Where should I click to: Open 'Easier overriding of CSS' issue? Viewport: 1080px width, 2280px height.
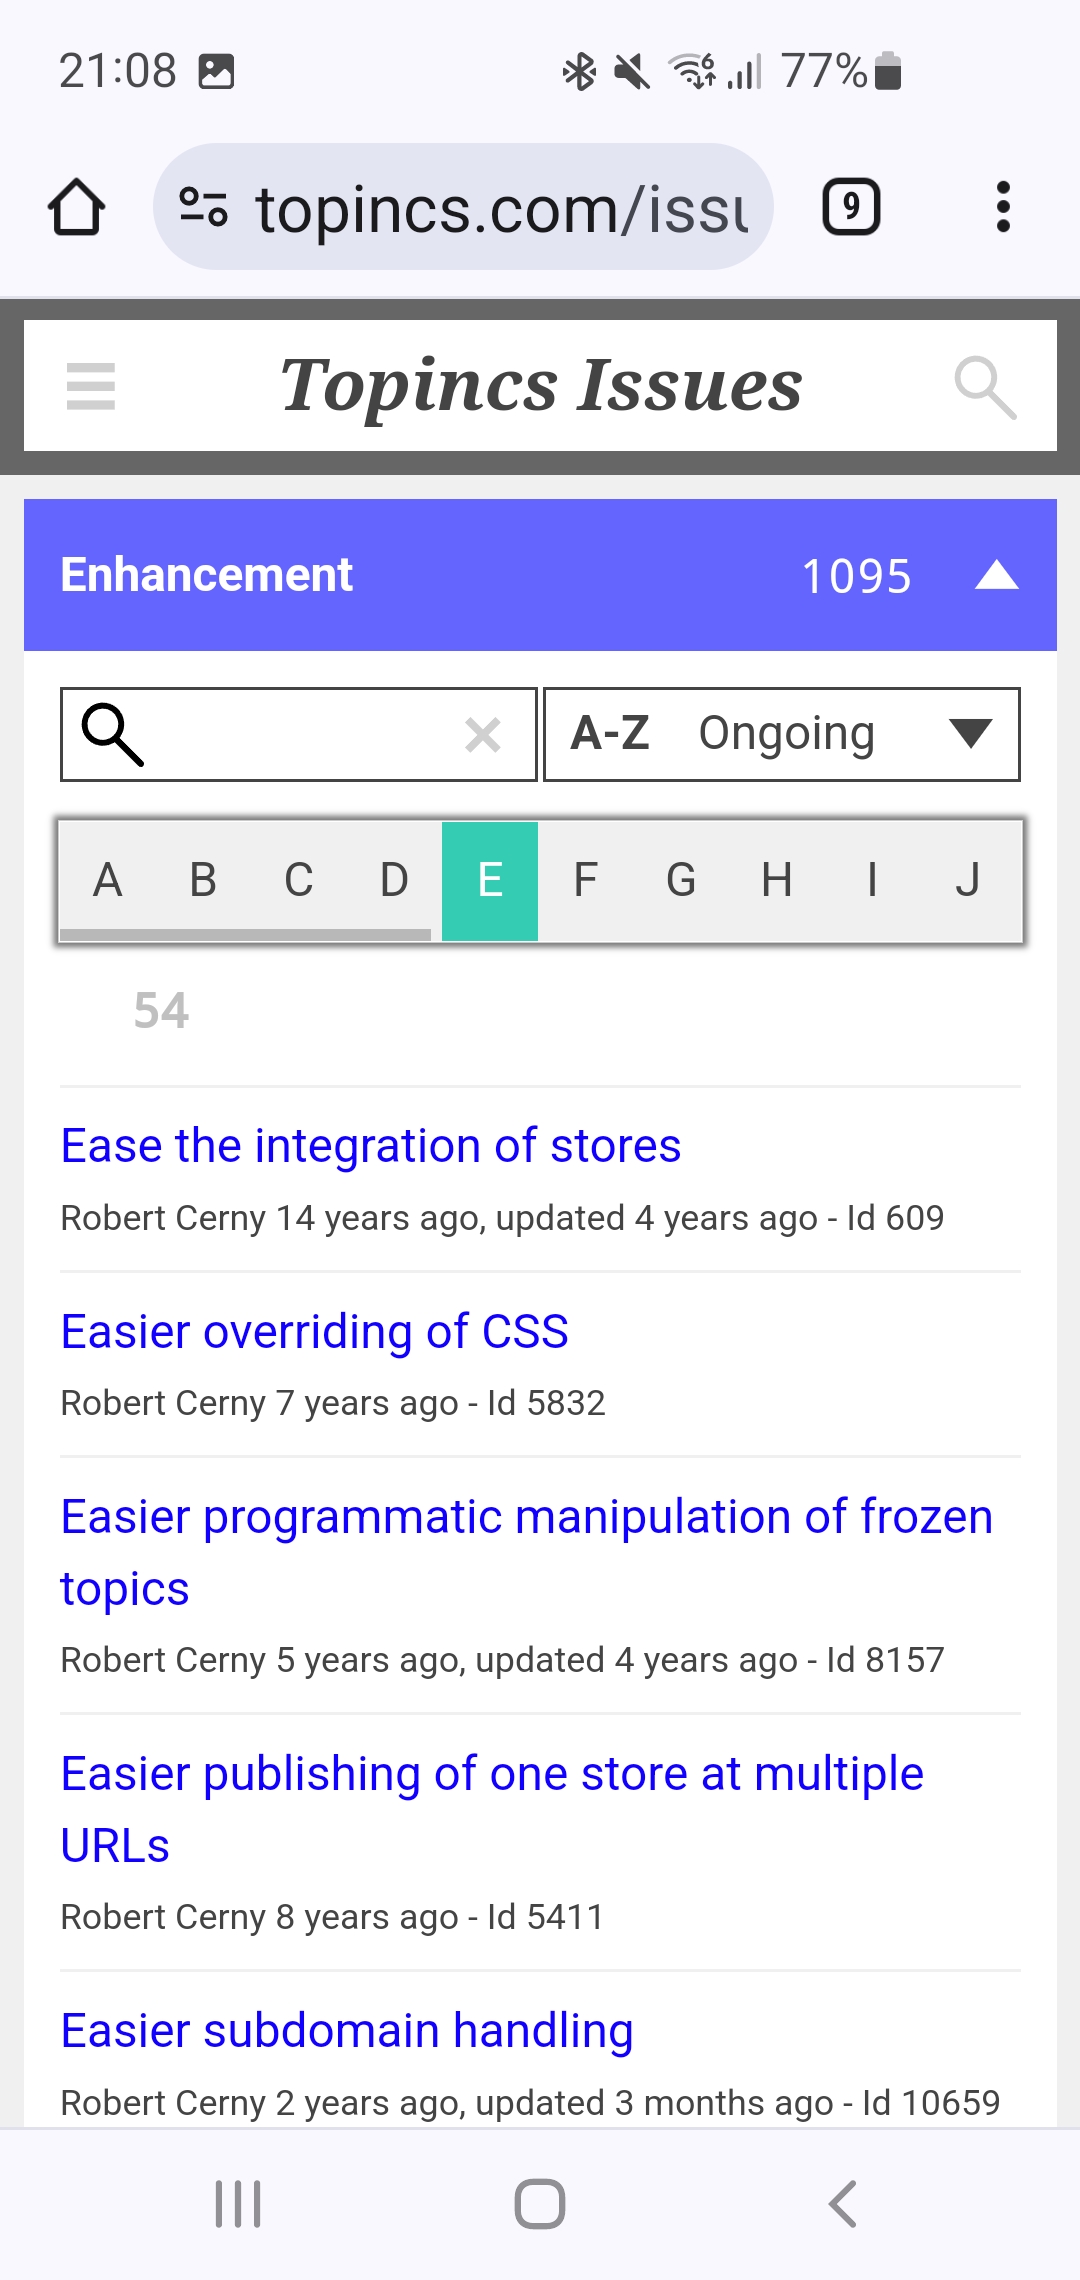click(314, 1332)
